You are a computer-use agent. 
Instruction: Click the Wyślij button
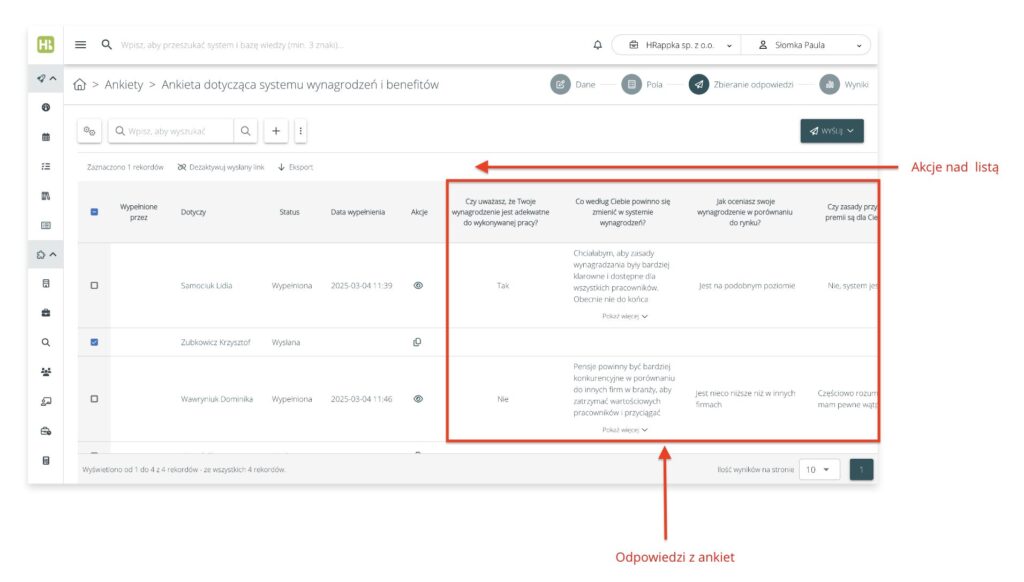coord(831,131)
